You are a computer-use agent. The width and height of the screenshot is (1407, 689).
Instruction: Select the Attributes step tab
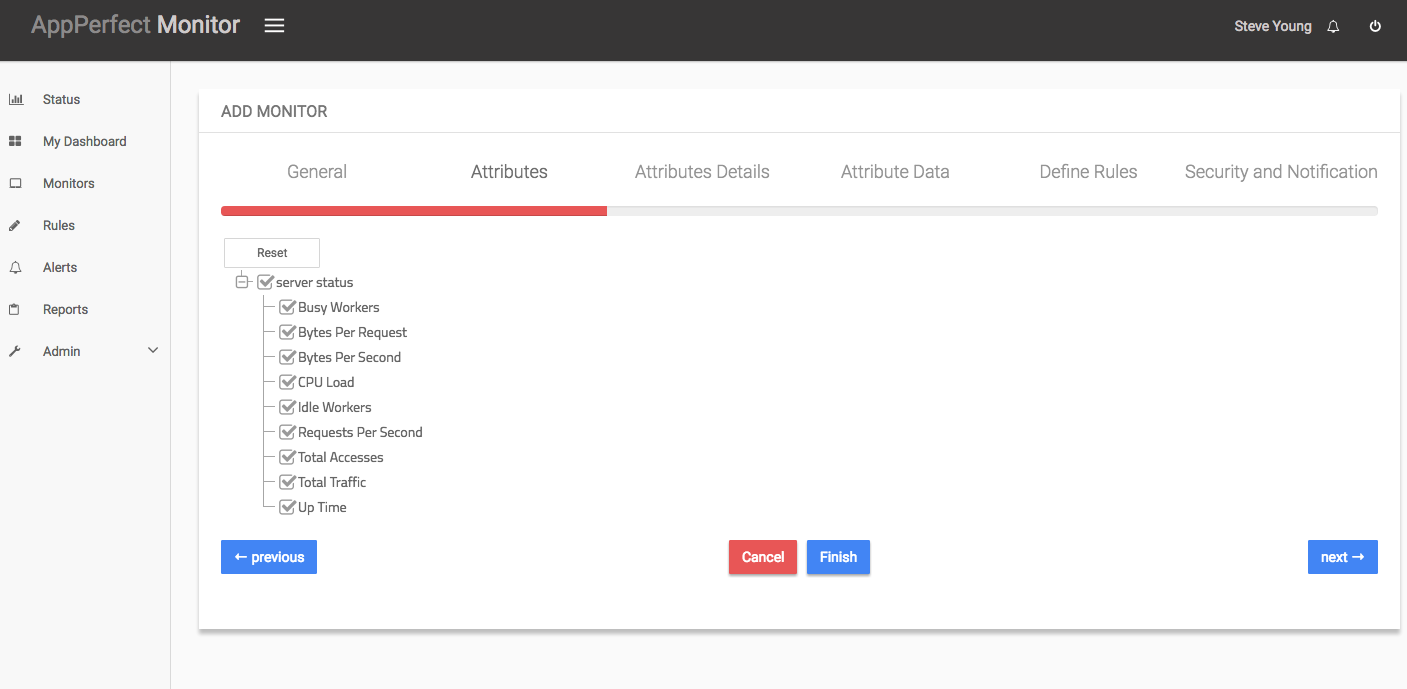(509, 172)
